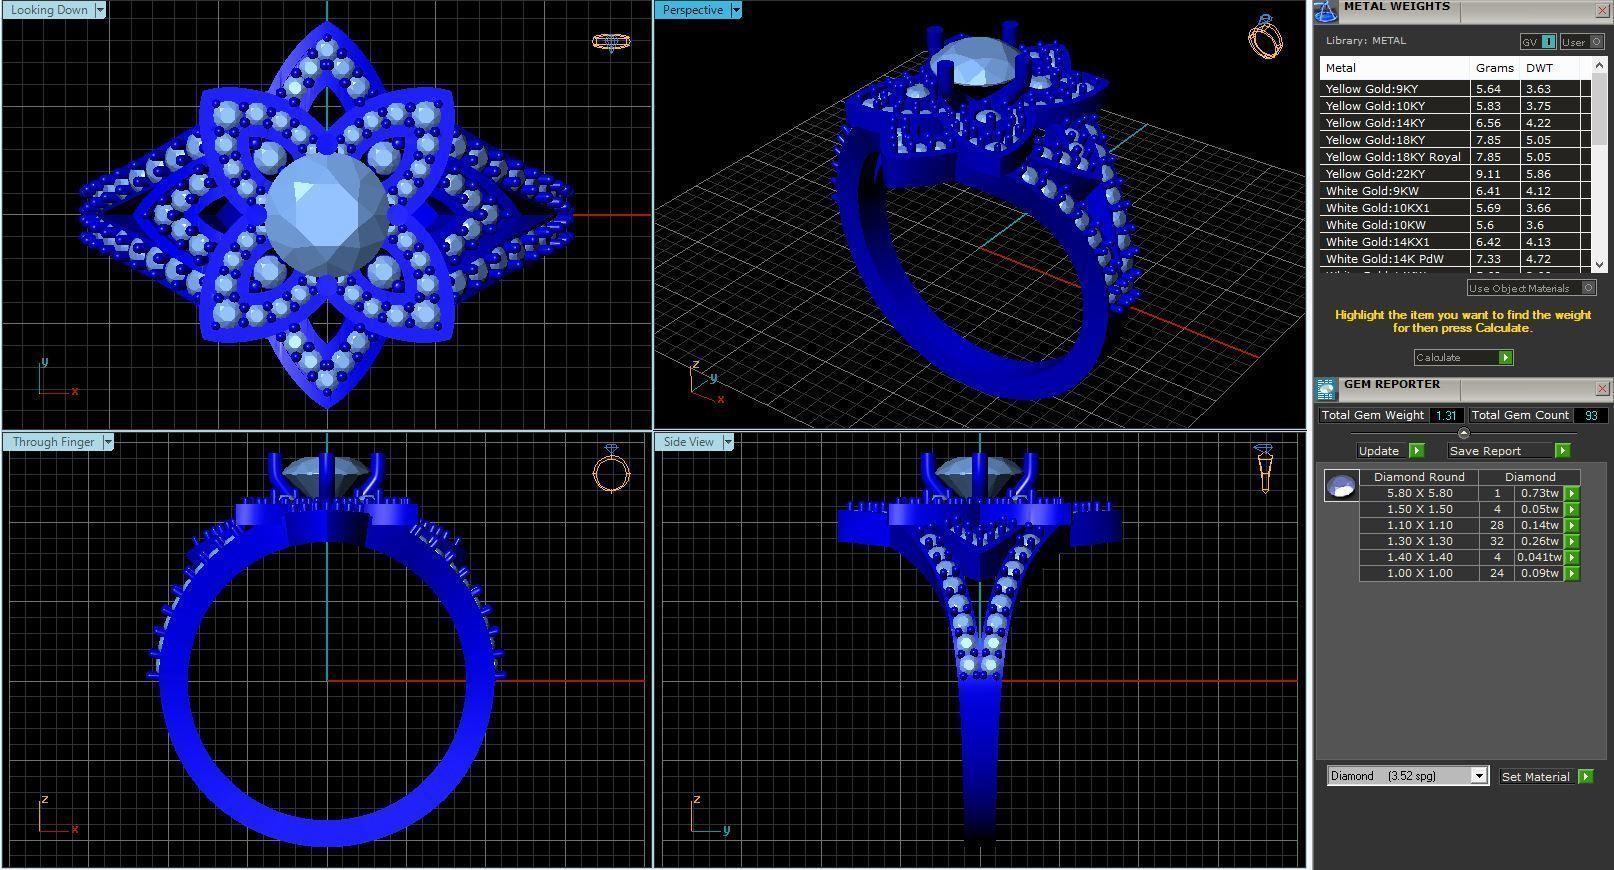Click the 0.041tw weight cell

point(1540,557)
